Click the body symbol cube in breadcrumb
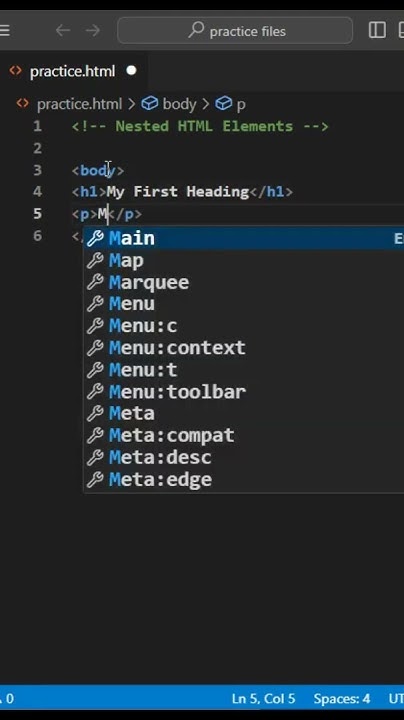404x720 pixels. [150, 103]
